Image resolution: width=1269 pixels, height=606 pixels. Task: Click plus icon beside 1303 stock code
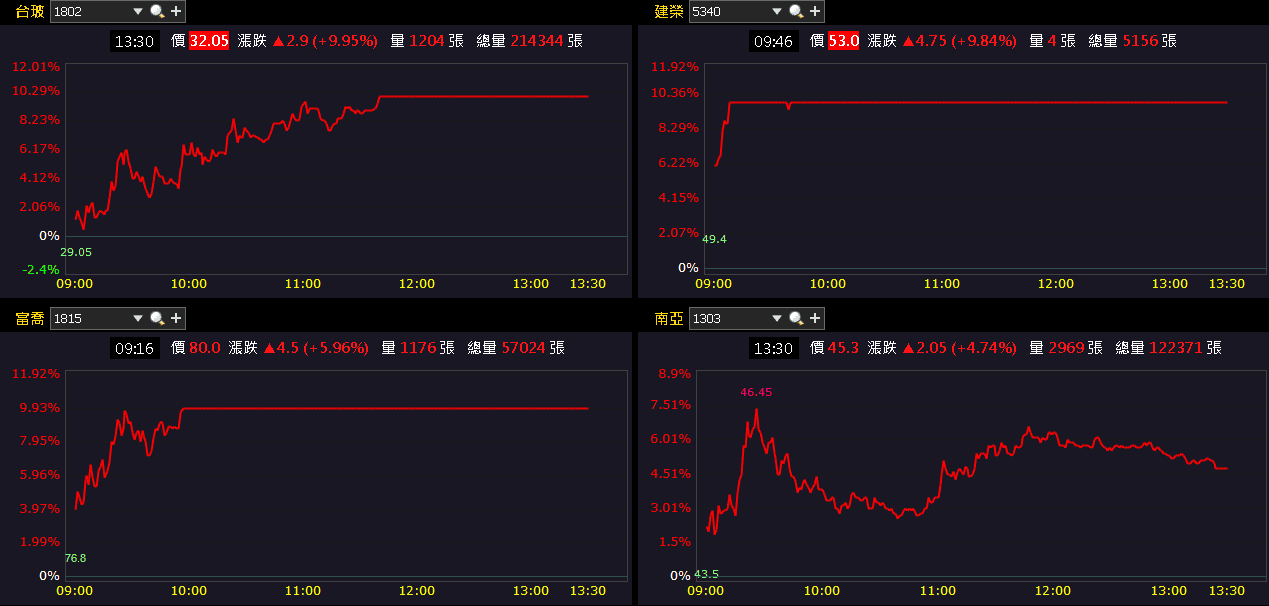pos(815,318)
